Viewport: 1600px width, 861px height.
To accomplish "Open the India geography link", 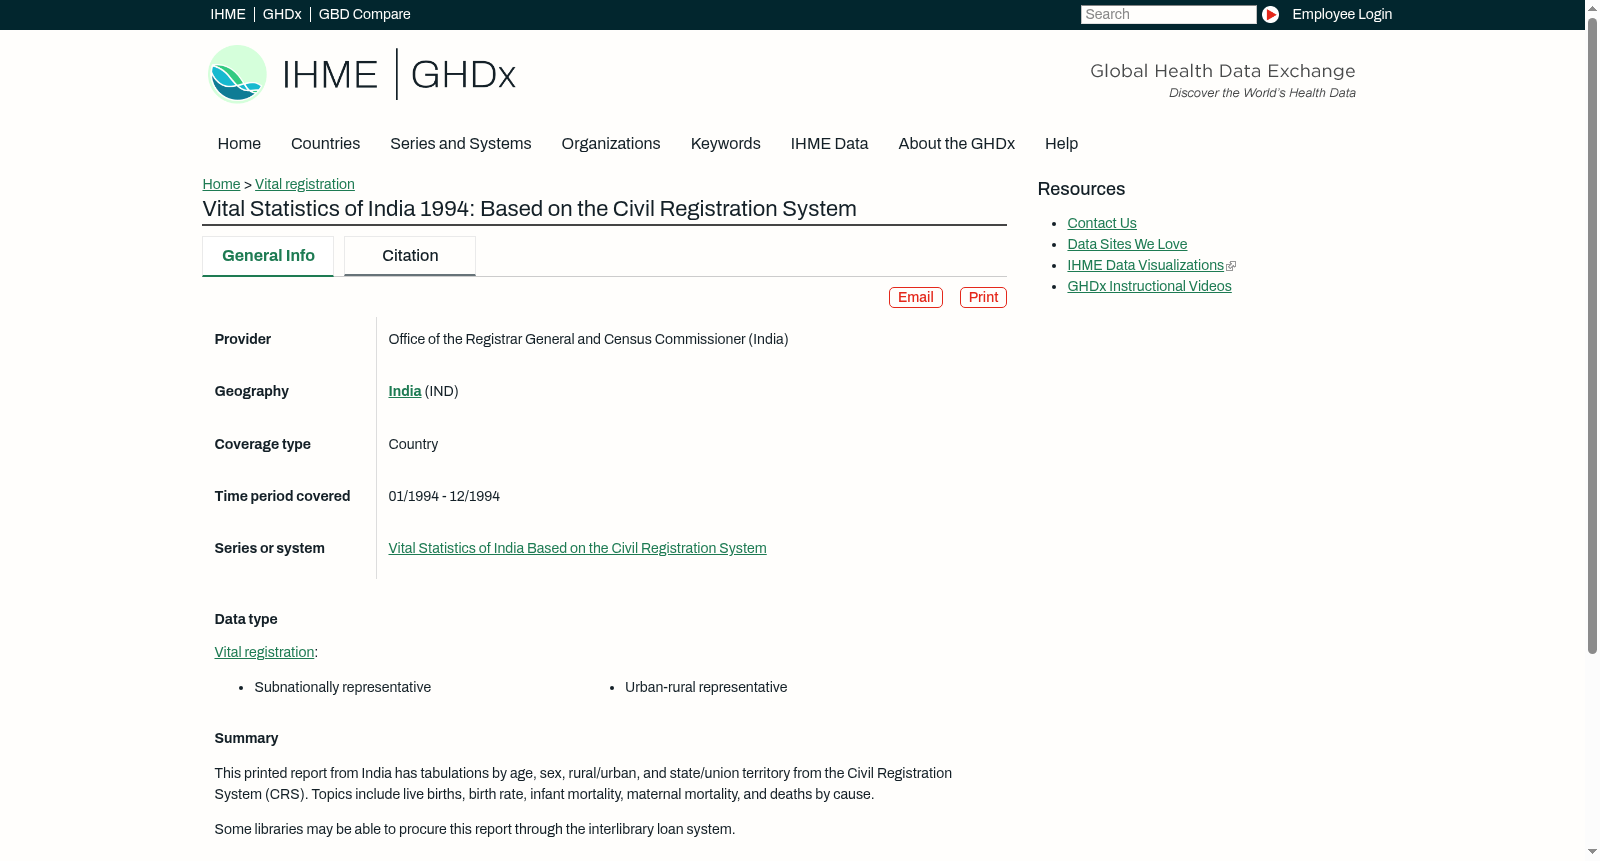I will 405,391.
